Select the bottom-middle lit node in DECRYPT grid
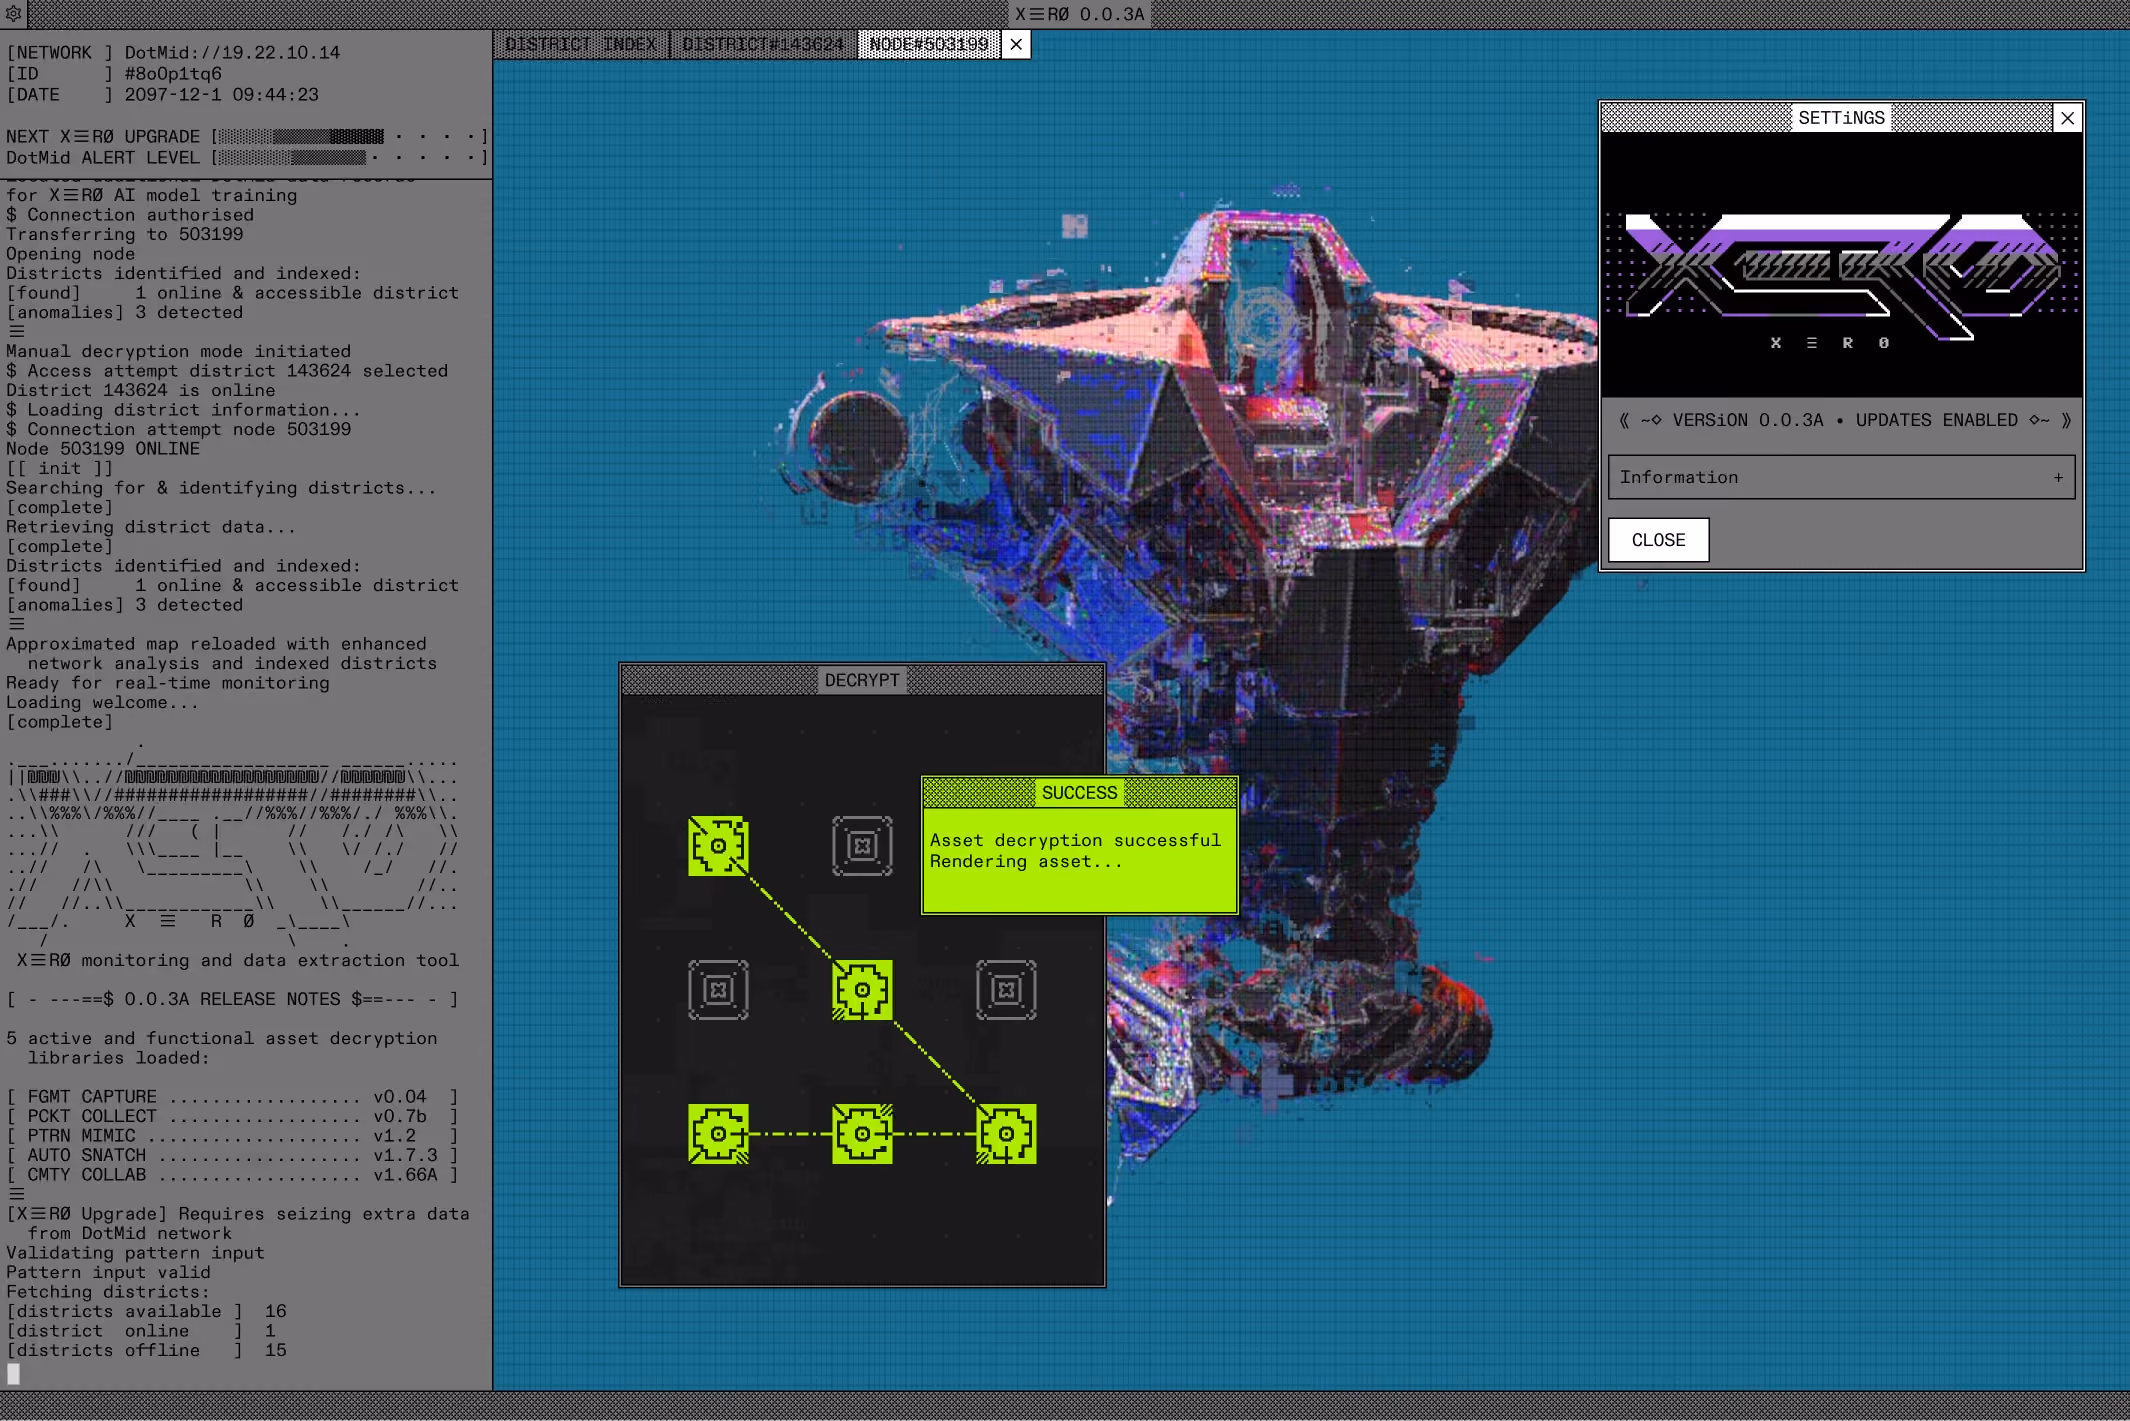 coord(862,1134)
